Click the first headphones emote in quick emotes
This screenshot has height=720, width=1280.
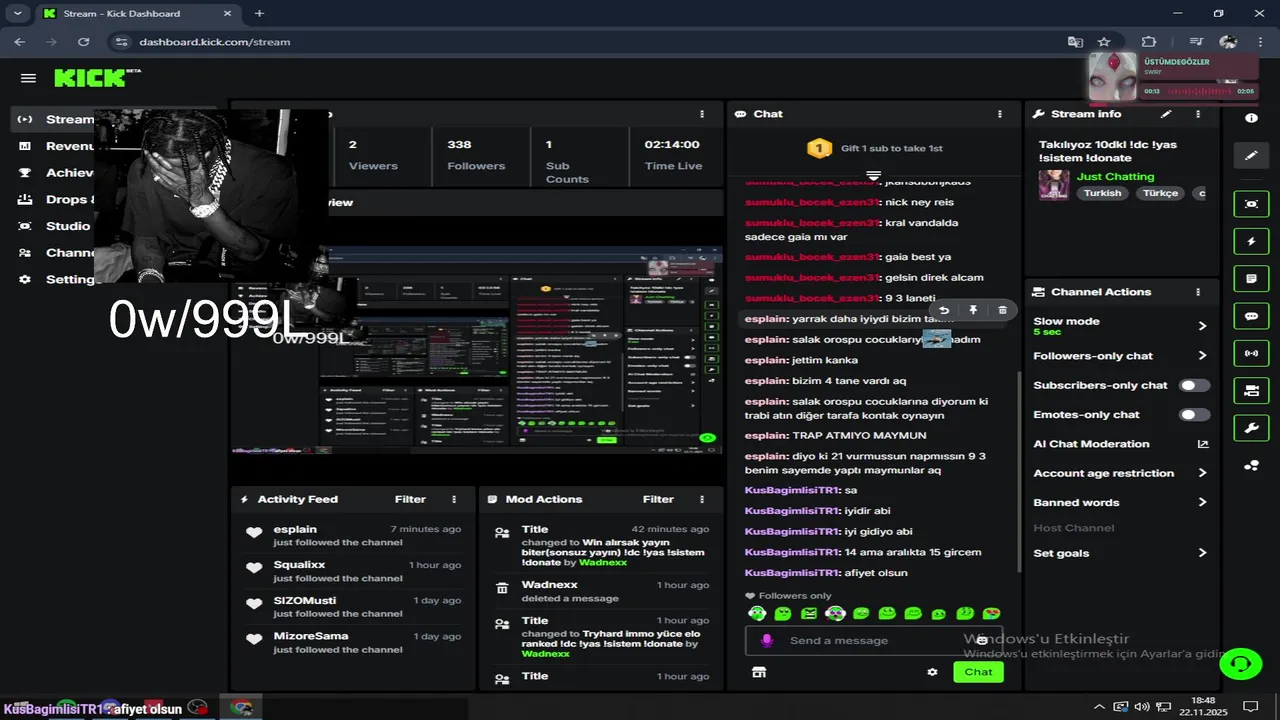757,613
